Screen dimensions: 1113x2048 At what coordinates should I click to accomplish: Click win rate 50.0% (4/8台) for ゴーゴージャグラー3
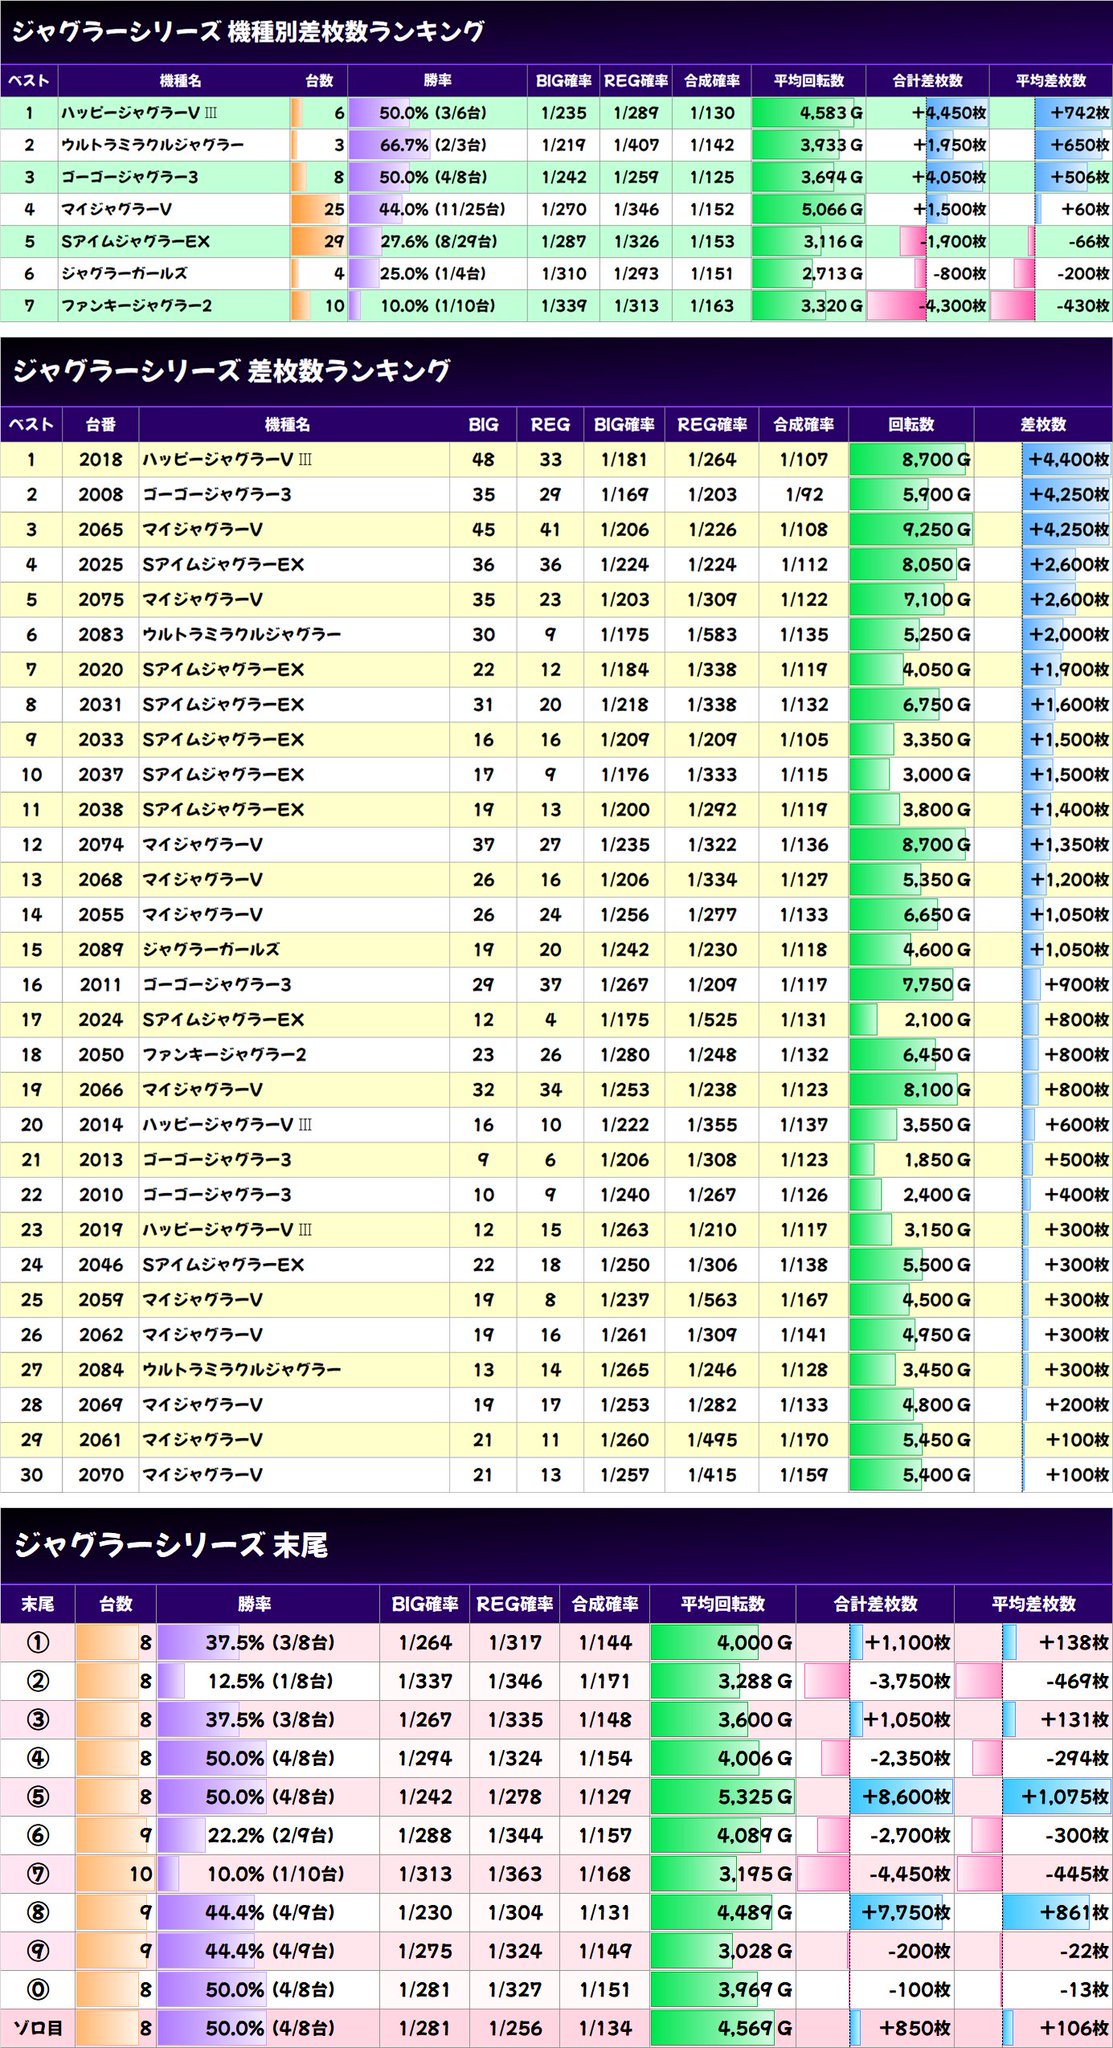click(x=433, y=177)
